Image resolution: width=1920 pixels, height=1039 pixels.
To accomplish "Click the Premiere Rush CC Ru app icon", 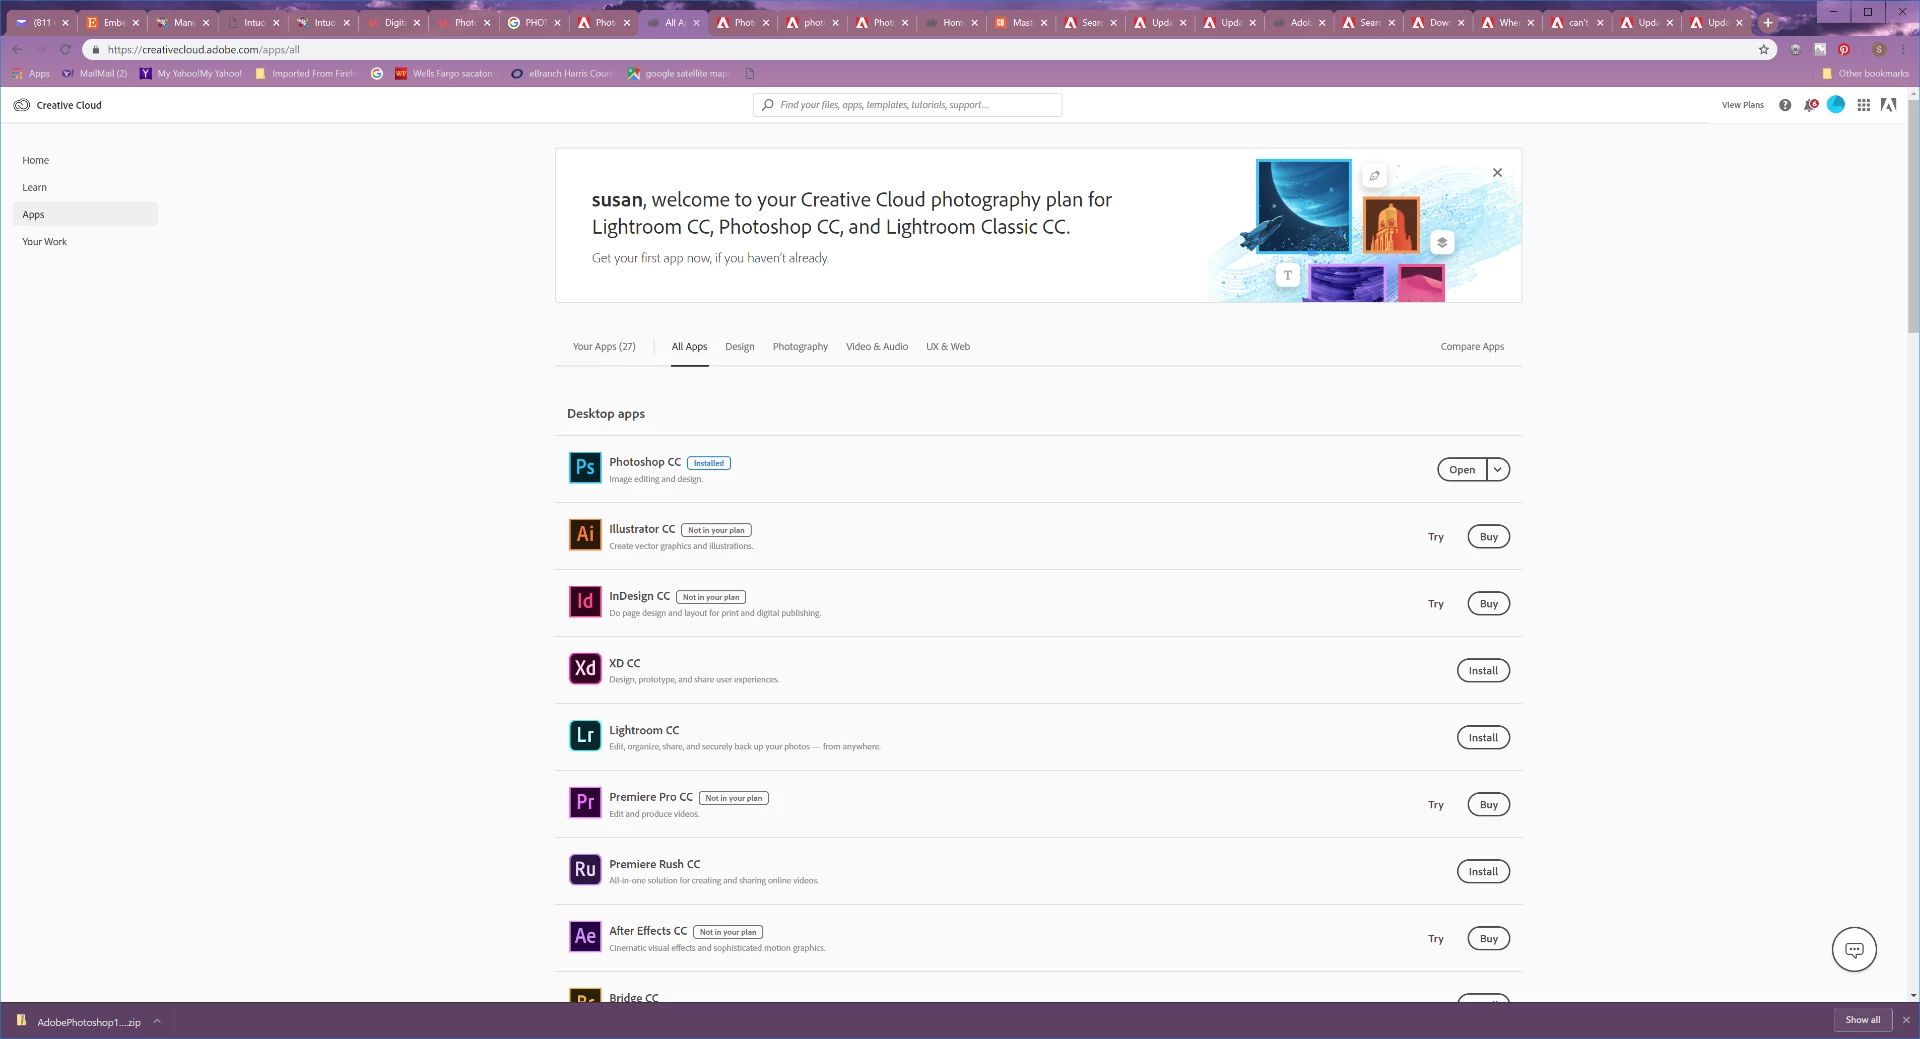I will (585, 870).
